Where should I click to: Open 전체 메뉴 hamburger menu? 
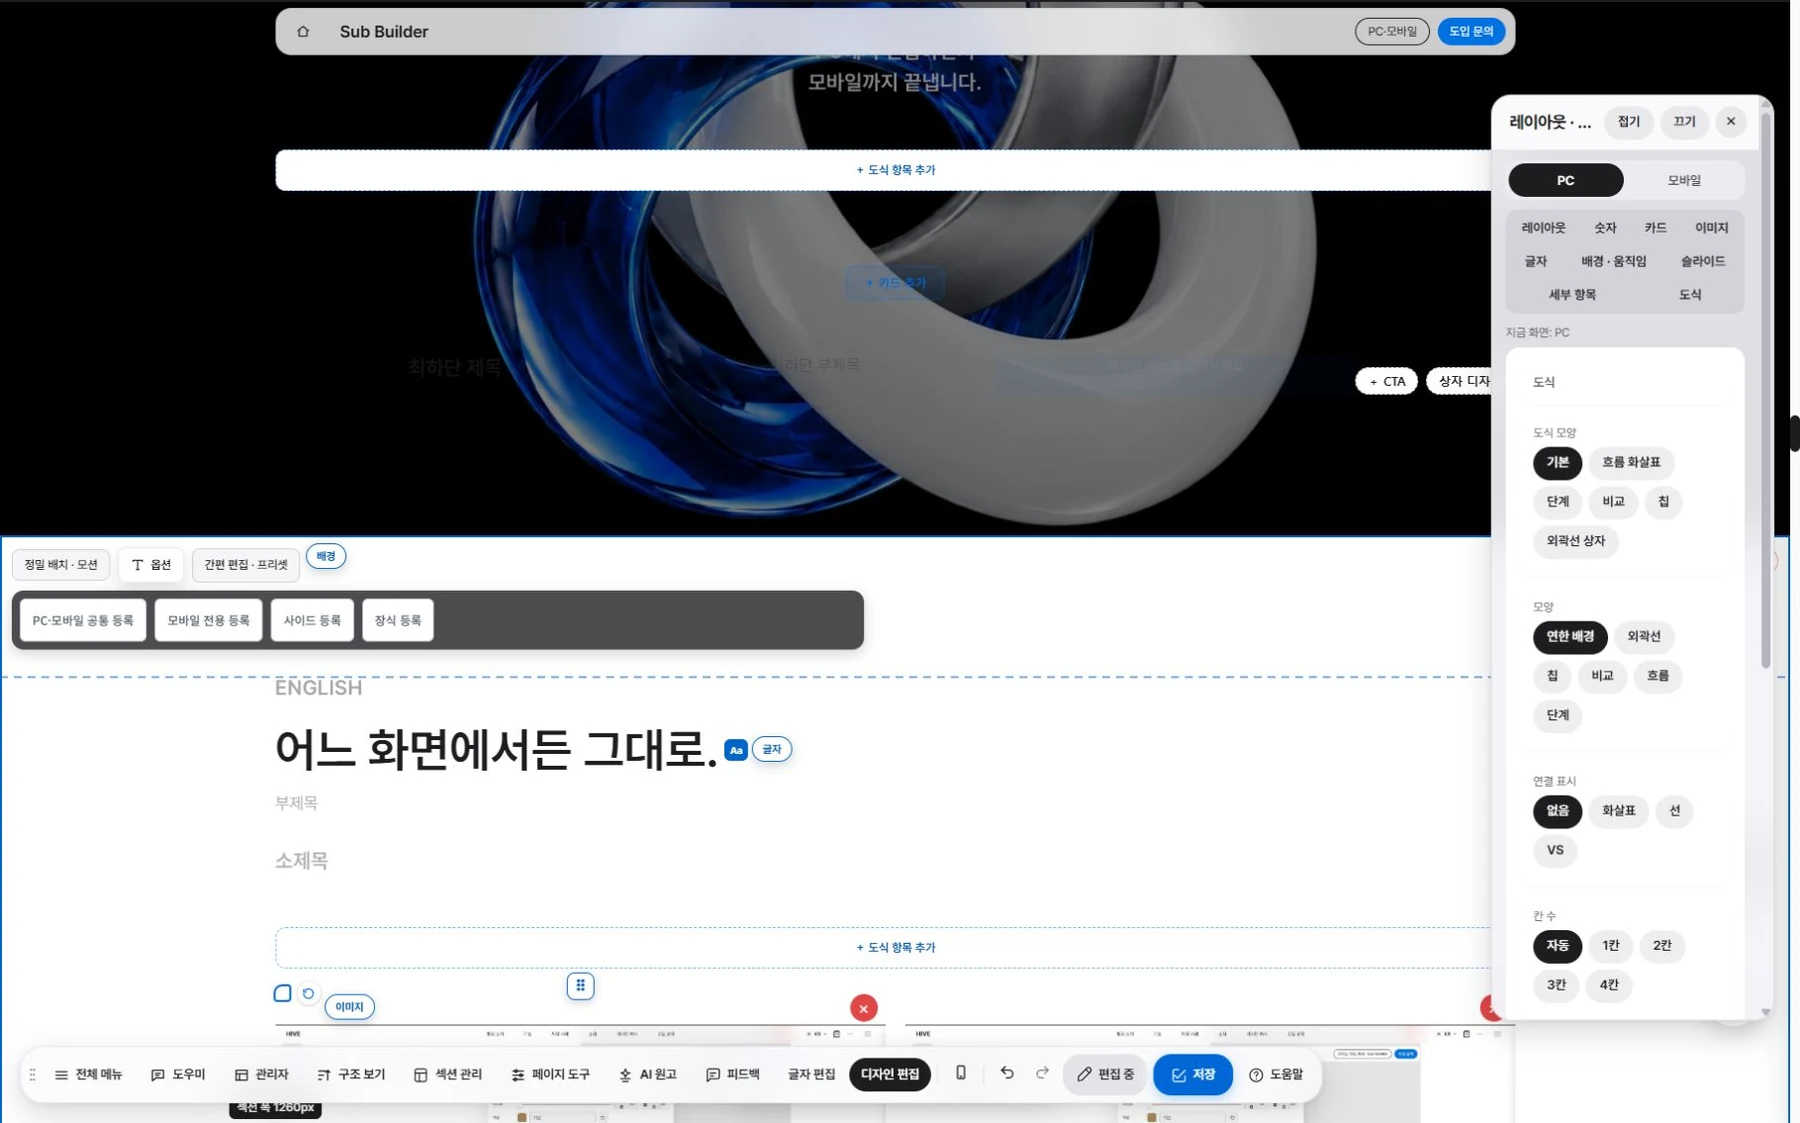pos(88,1074)
